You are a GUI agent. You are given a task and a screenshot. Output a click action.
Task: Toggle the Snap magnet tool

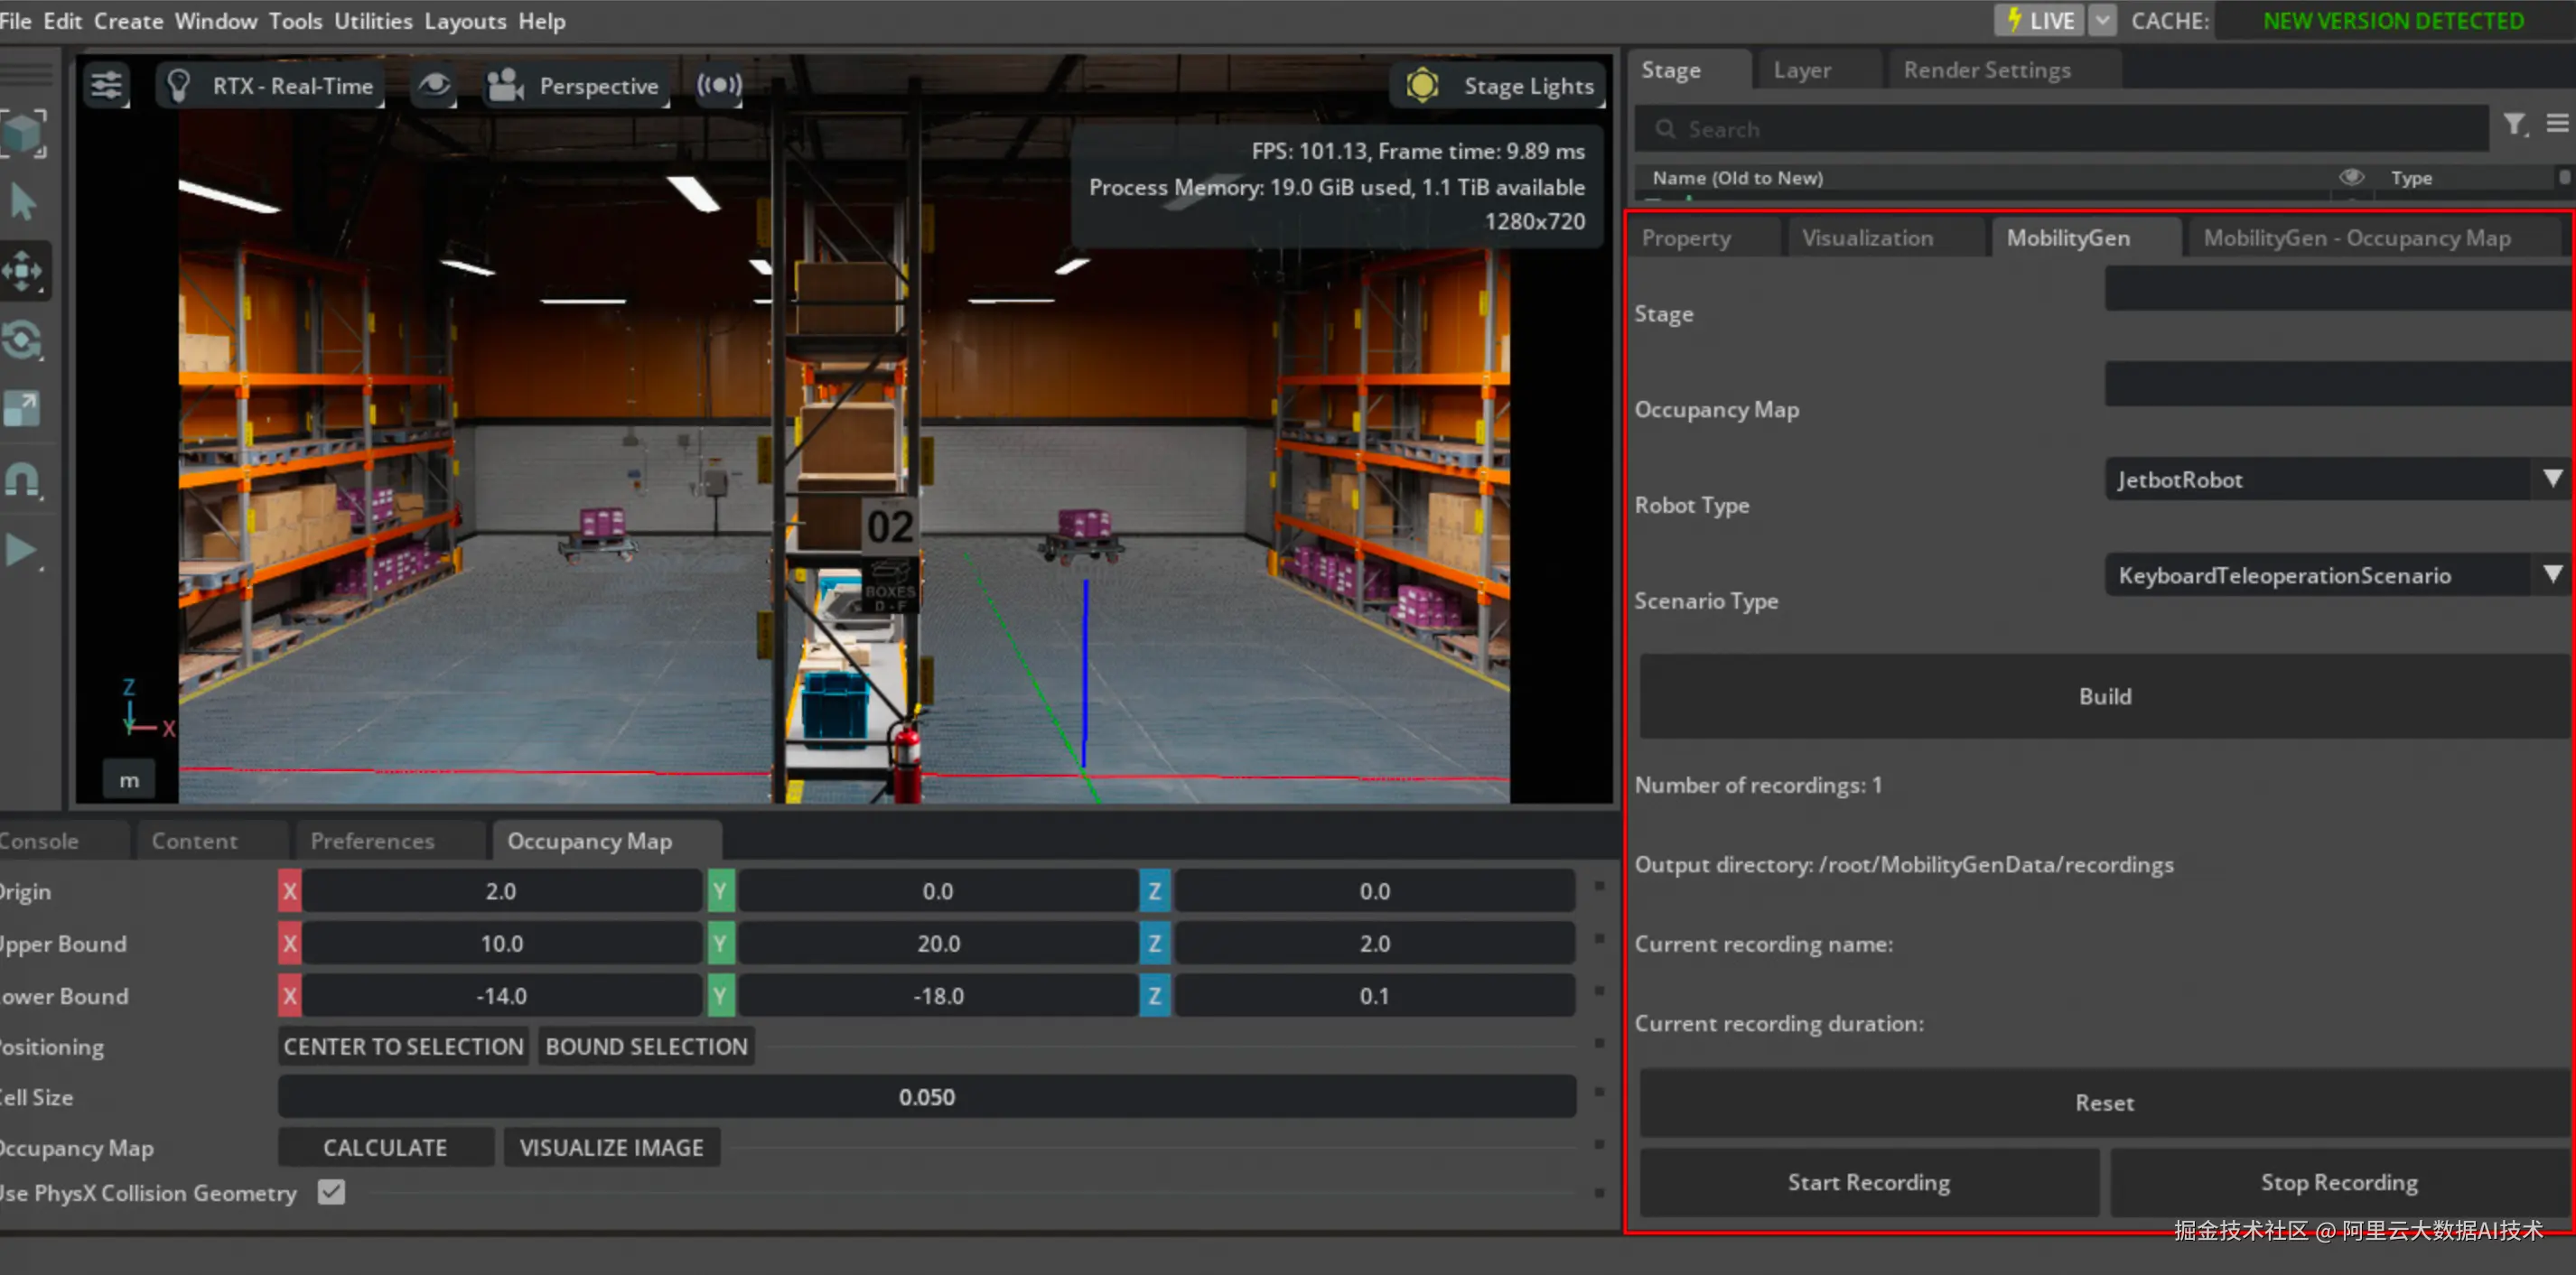point(23,480)
